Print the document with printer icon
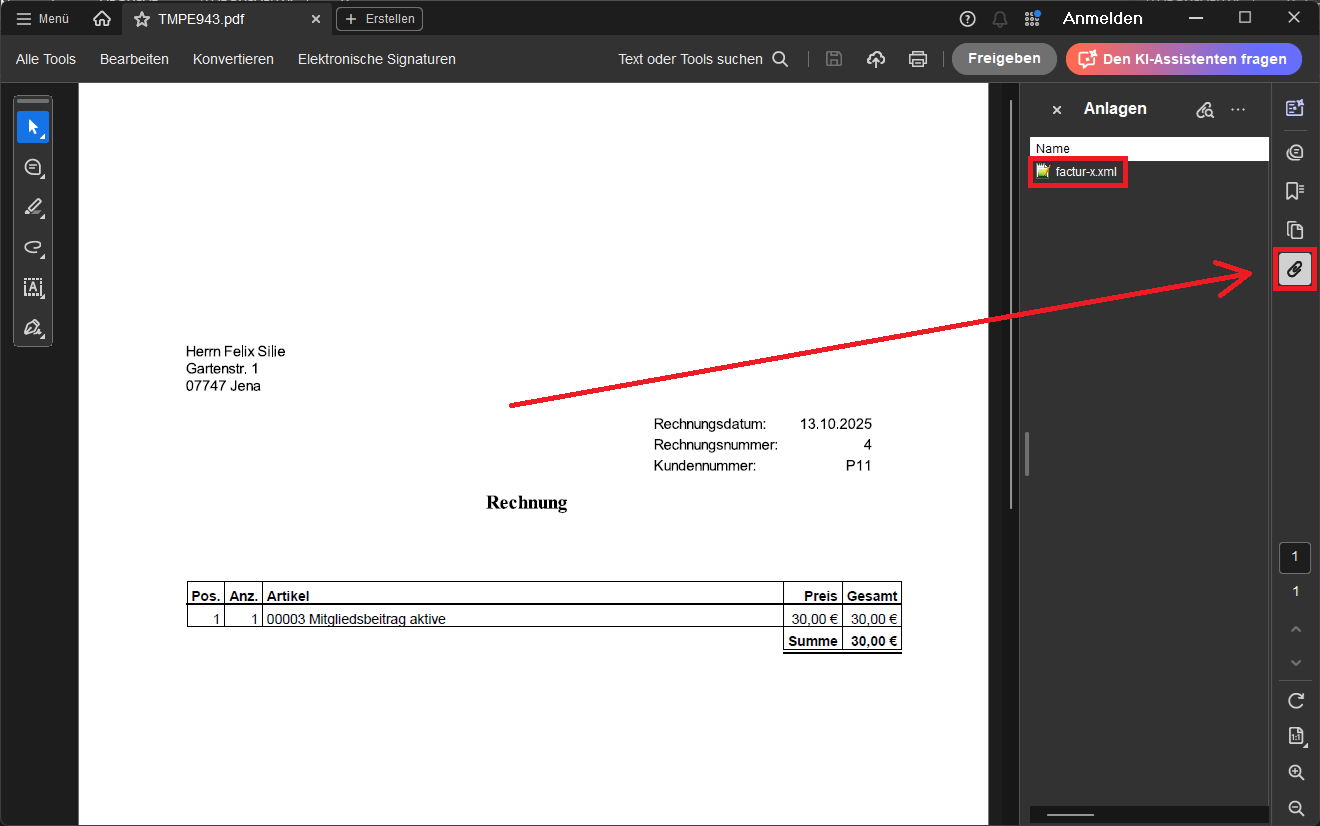 point(917,59)
